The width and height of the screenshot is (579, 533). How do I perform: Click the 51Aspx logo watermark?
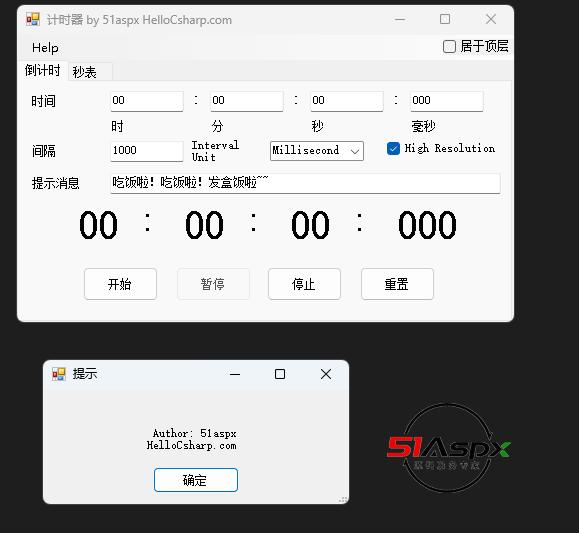coord(448,448)
